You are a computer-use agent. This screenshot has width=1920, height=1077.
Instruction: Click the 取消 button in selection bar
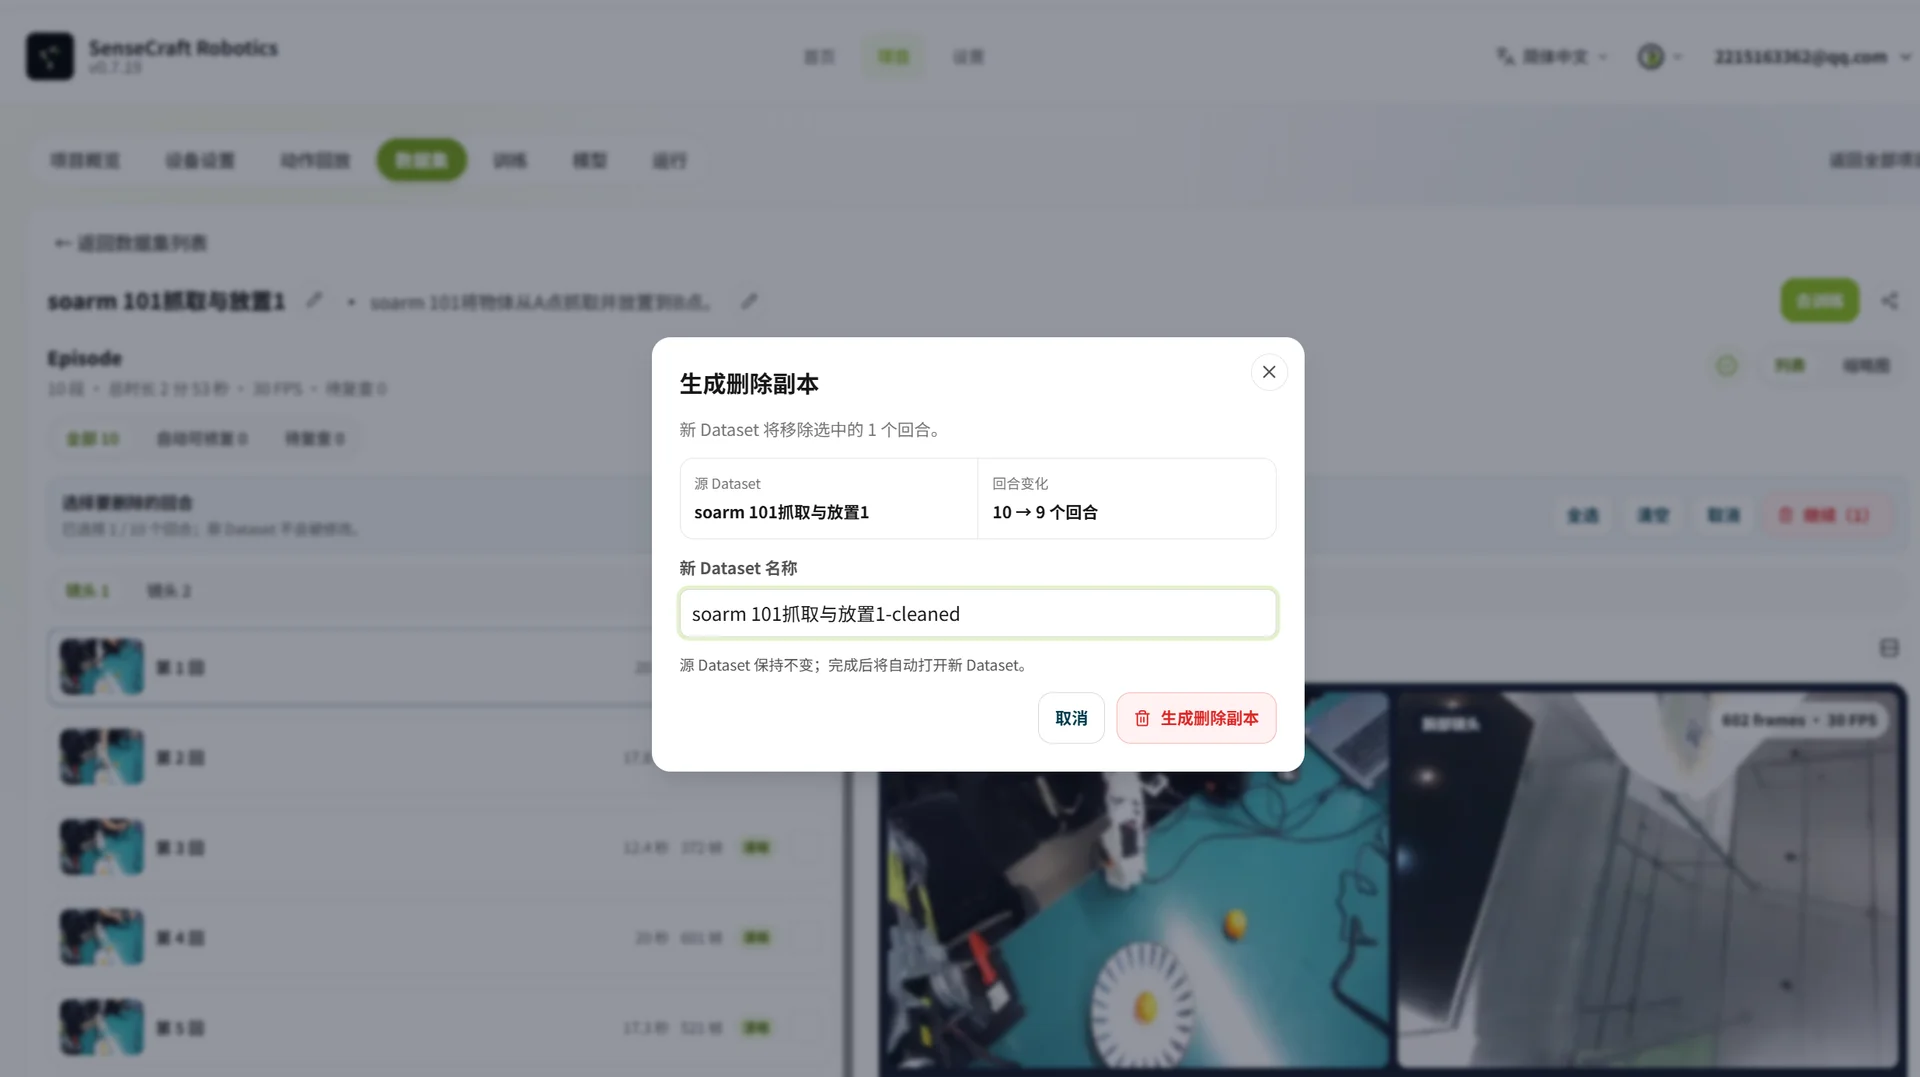[x=1723, y=515]
